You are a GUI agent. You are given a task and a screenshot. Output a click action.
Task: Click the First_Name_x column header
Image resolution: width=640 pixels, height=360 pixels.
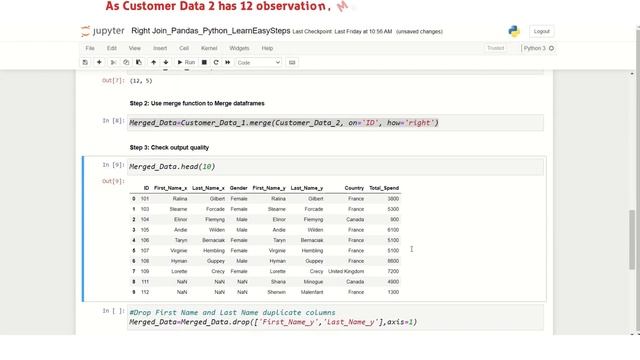click(x=170, y=188)
